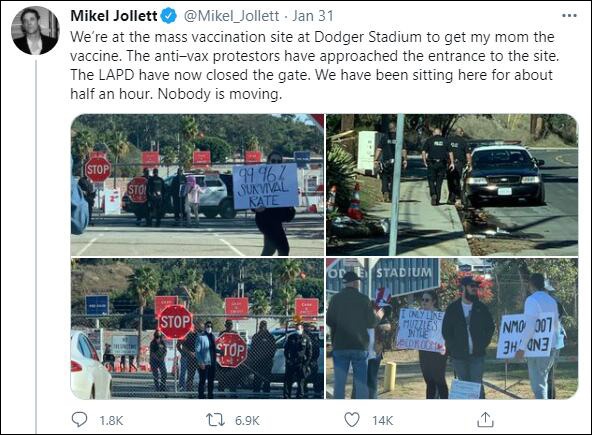Click the blue verified badge icon

point(169,16)
